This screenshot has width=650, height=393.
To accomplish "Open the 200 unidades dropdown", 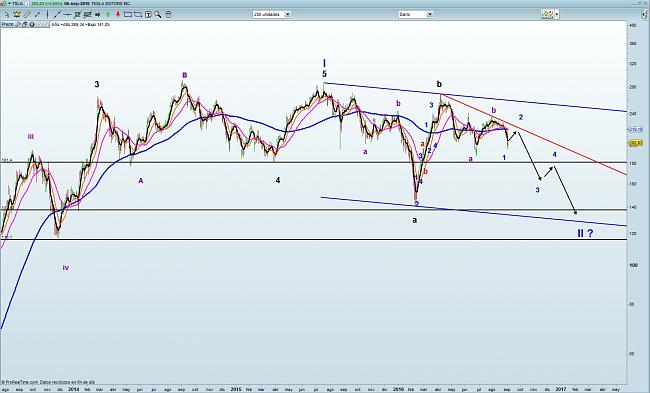I will (x=288, y=14).
